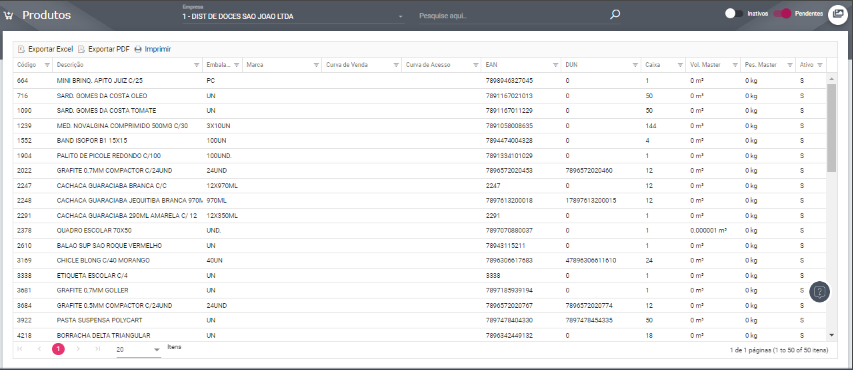Select row SARD. GOMES DA COSTA OLEO

click(x=420, y=96)
